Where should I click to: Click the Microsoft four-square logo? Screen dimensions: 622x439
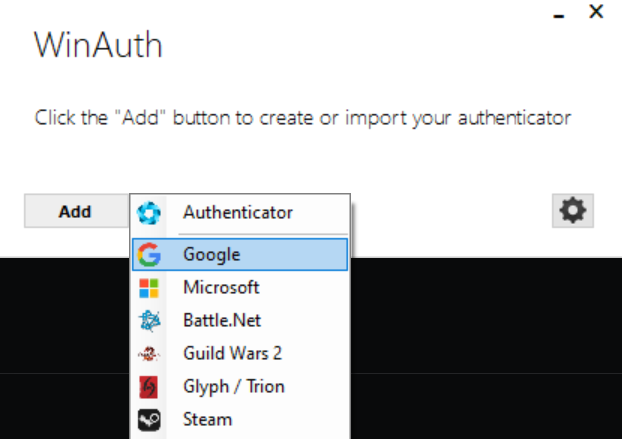click(x=149, y=288)
